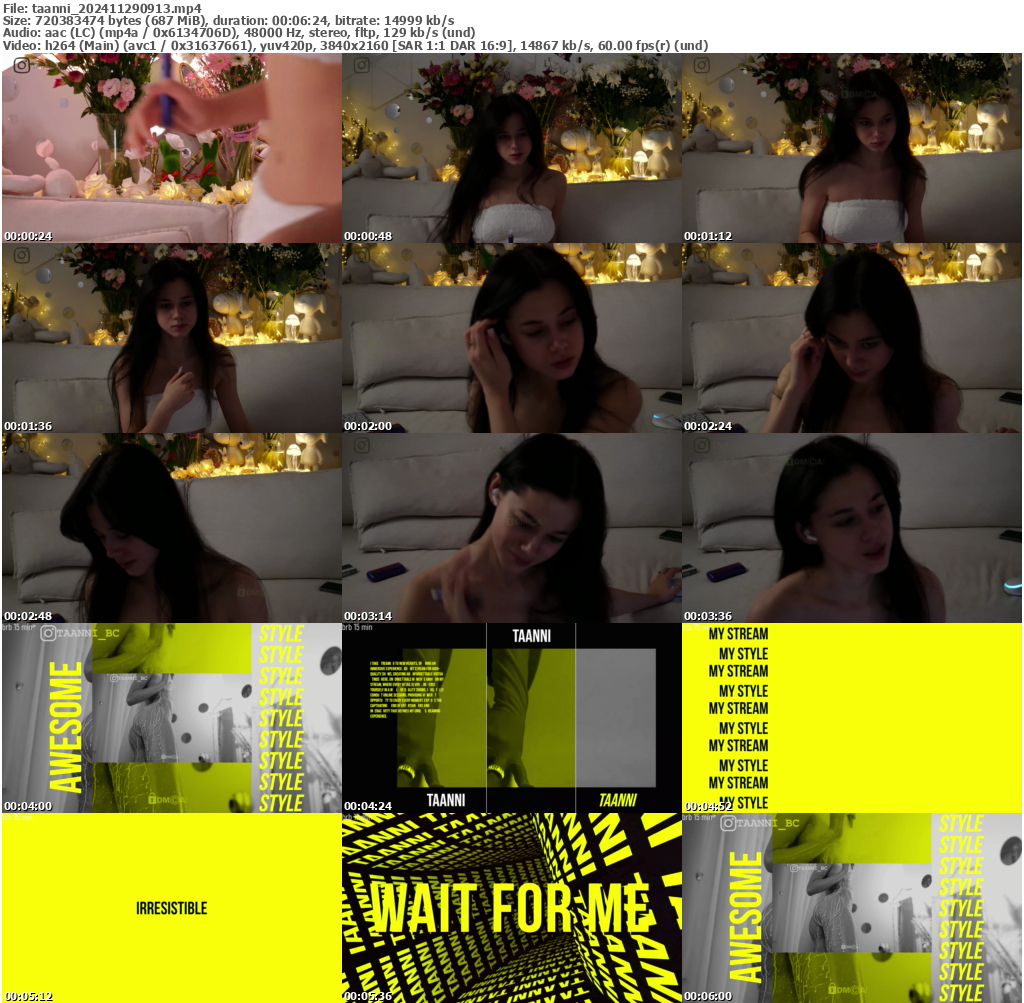
Task: Open the frame timestamped 00:02:48
Action: click(x=171, y=528)
